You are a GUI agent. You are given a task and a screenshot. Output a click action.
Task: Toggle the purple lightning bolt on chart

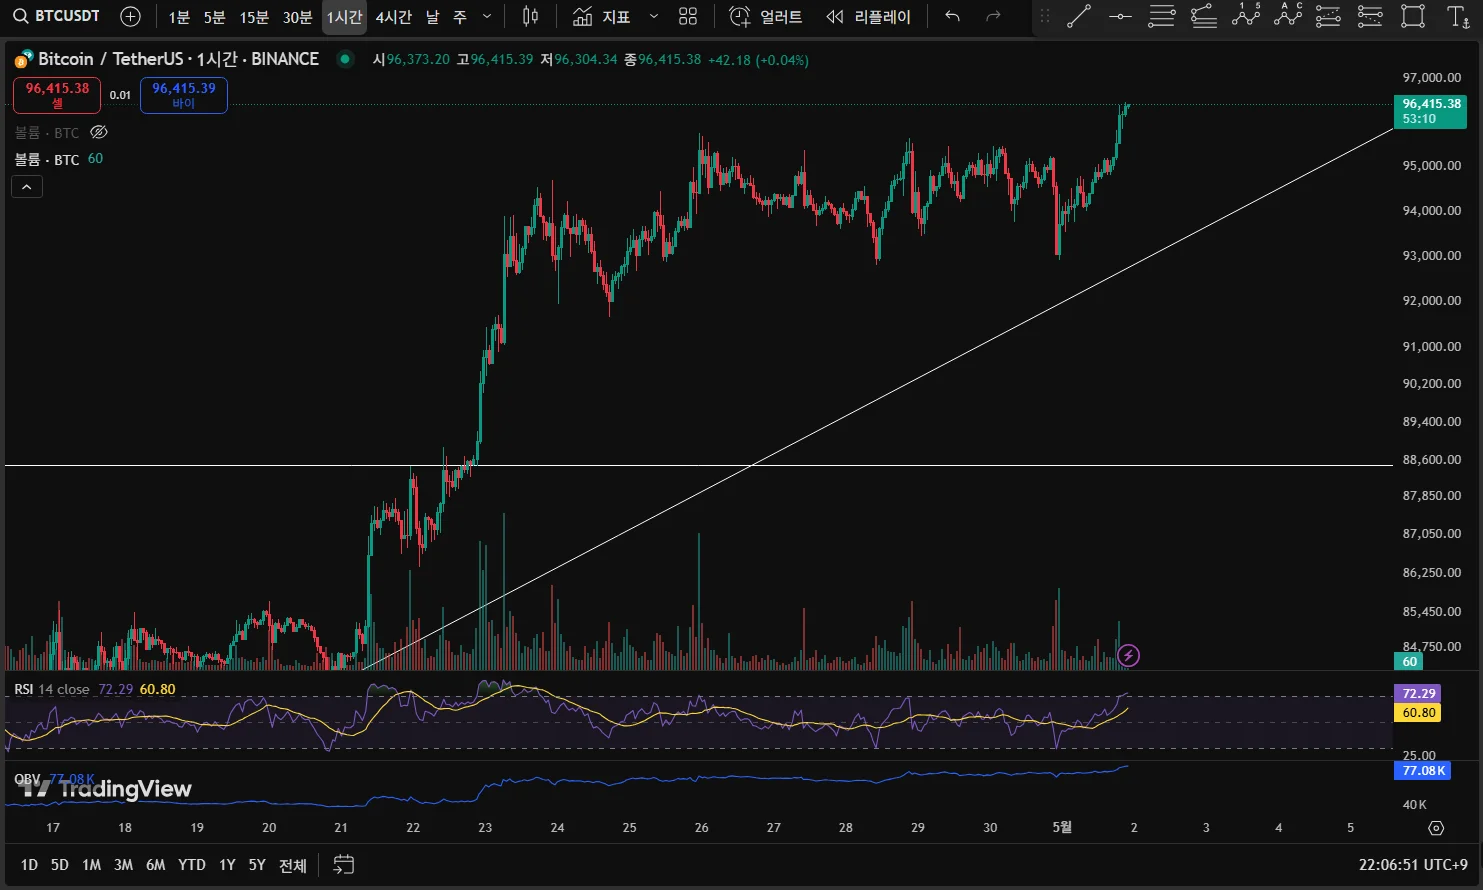[1128, 656]
